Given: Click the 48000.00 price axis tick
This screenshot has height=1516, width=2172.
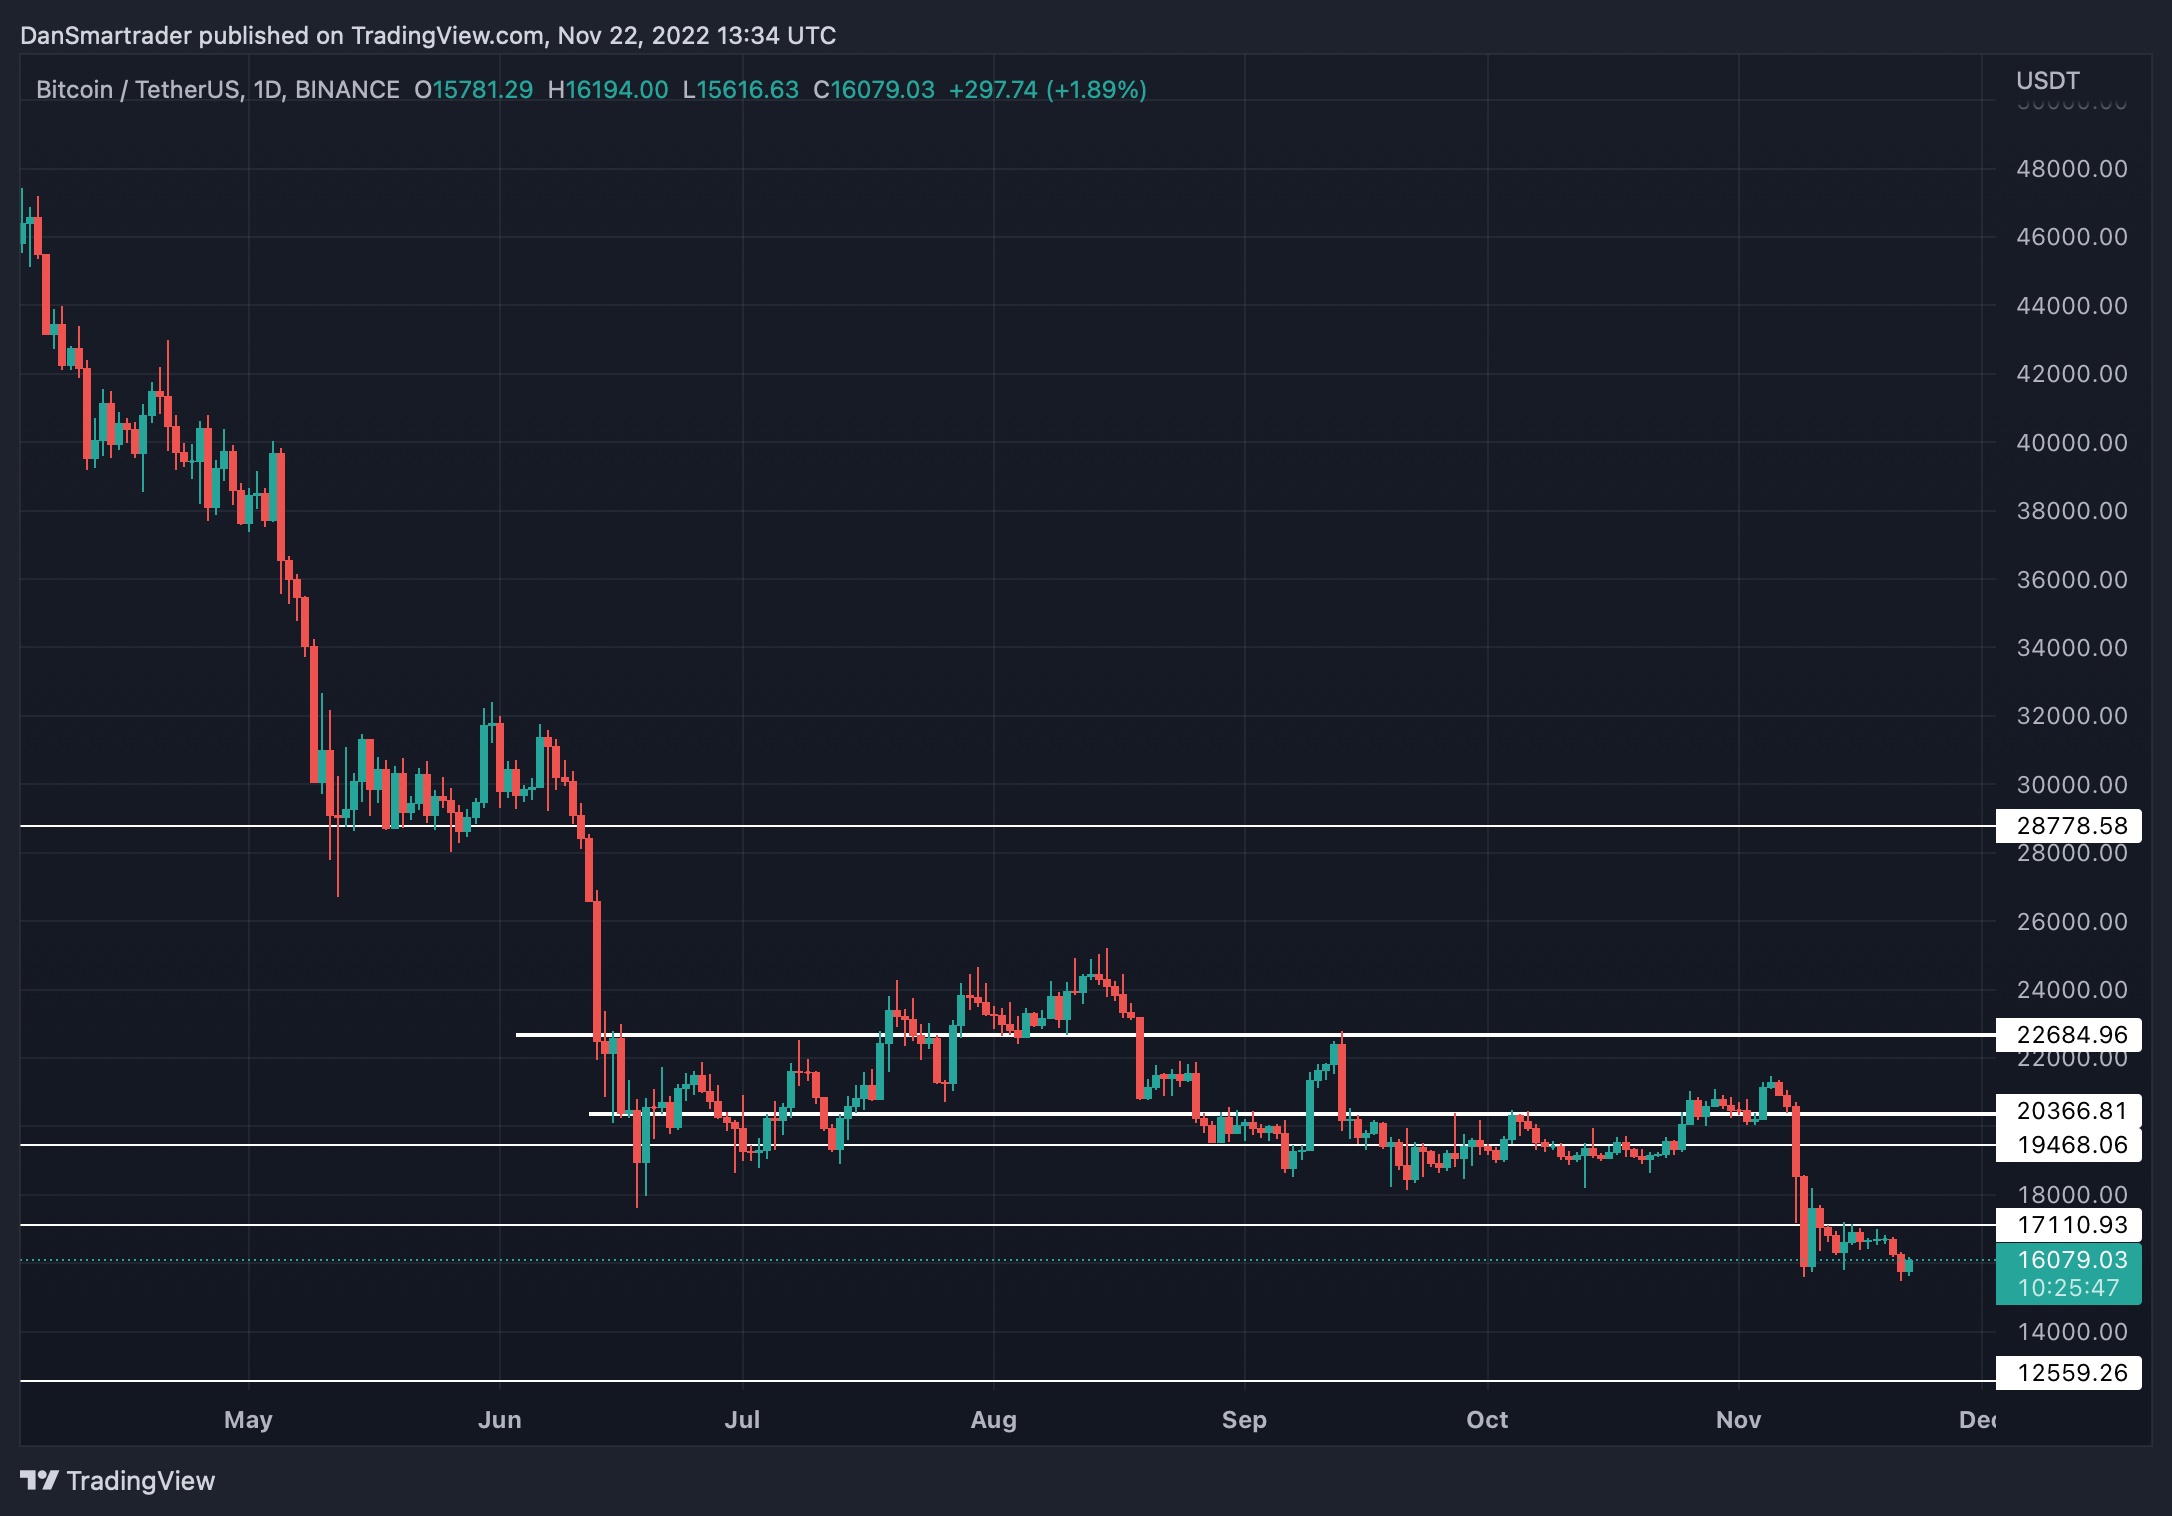Looking at the screenshot, I should click(2072, 168).
